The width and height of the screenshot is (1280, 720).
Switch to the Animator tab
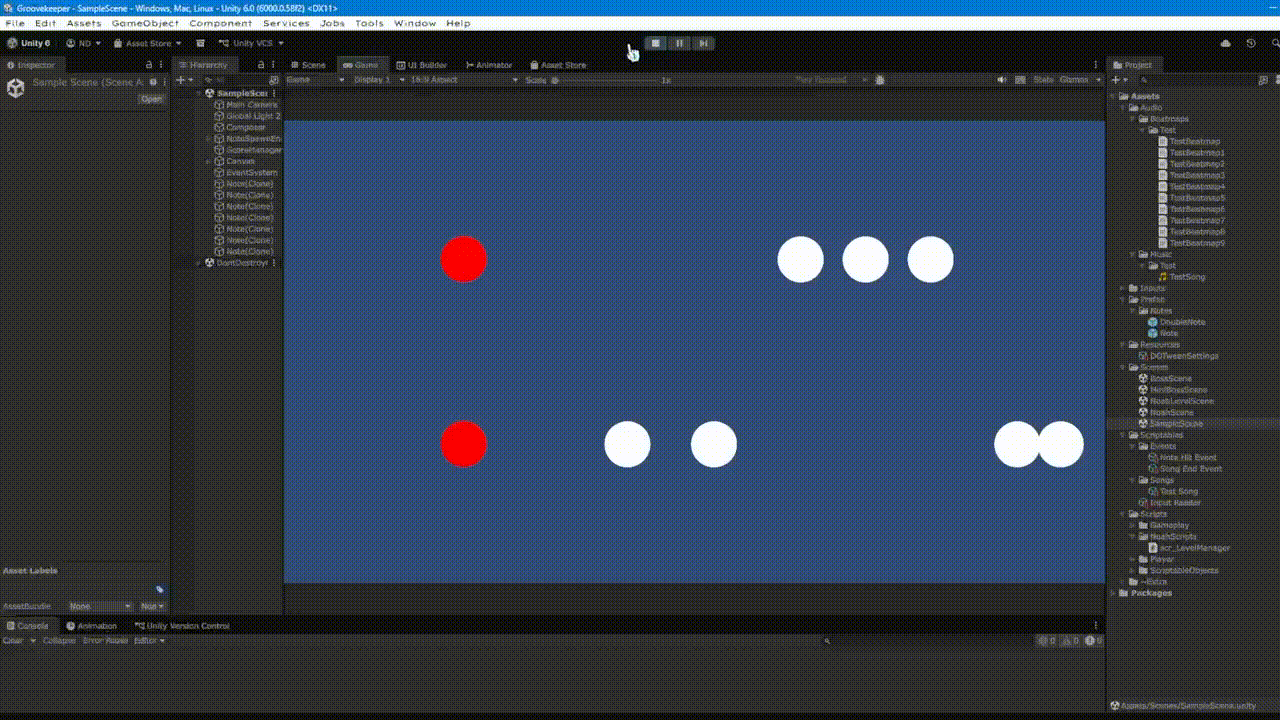(x=489, y=65)
